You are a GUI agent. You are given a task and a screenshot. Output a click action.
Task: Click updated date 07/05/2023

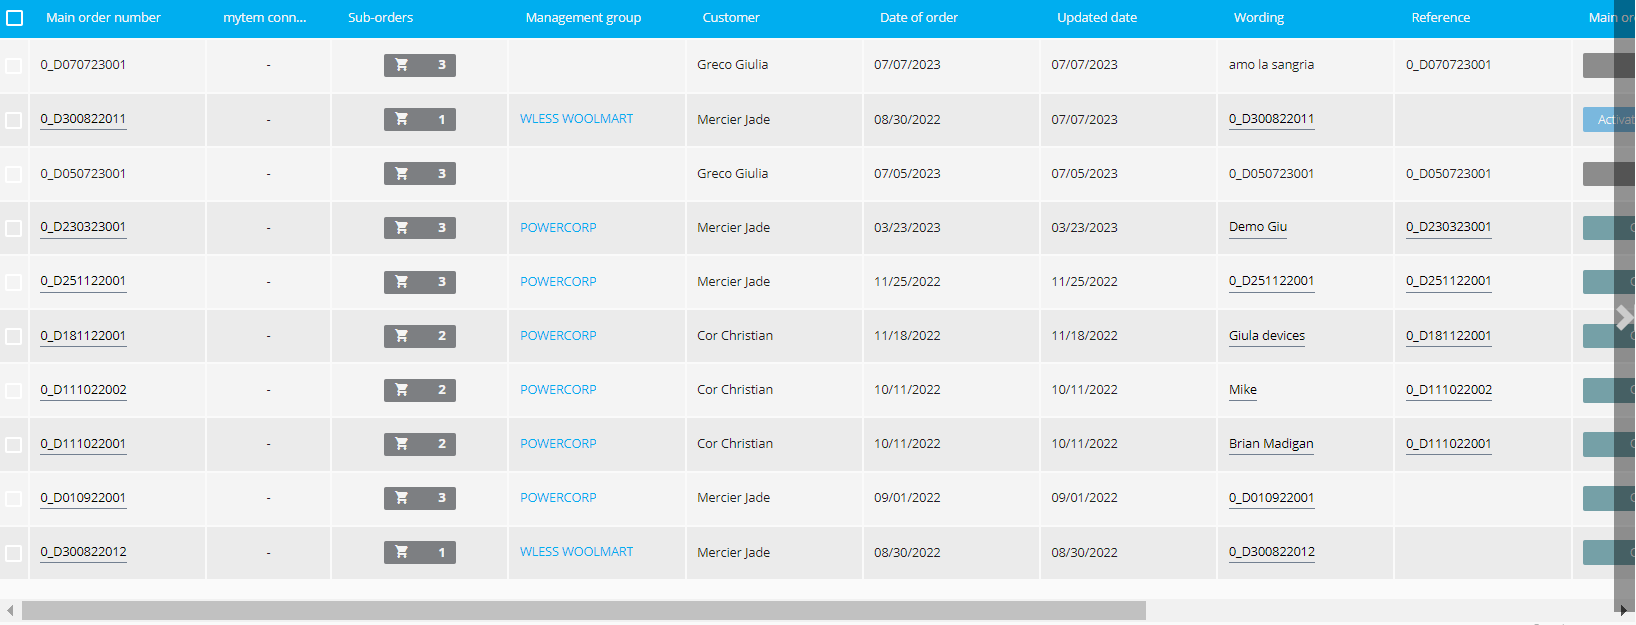[x=1084, y=173]
